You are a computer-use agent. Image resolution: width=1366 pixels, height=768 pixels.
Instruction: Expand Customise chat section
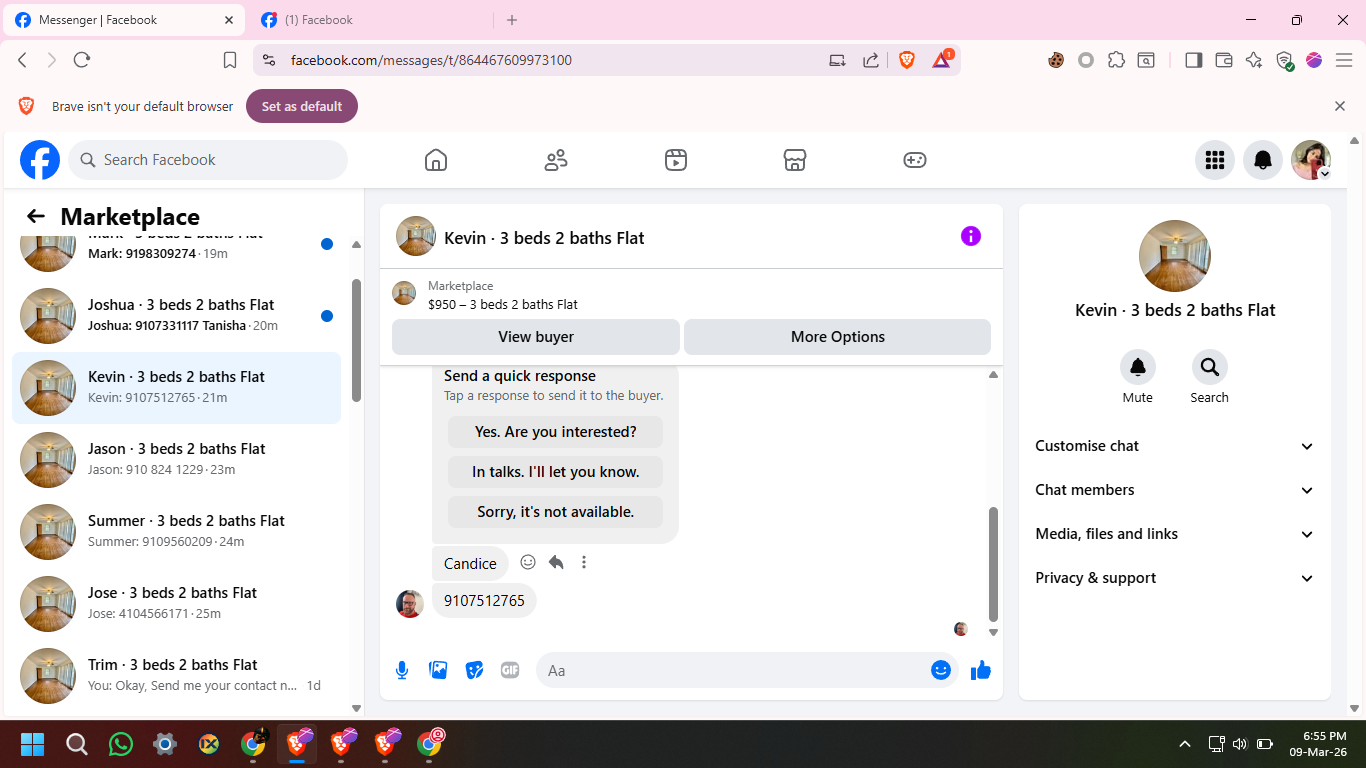coord(1175,446)
